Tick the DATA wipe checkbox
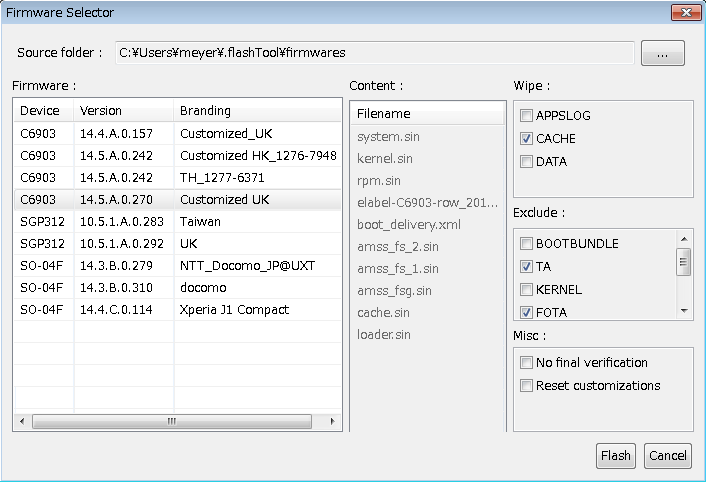 [x=526, y=162]
